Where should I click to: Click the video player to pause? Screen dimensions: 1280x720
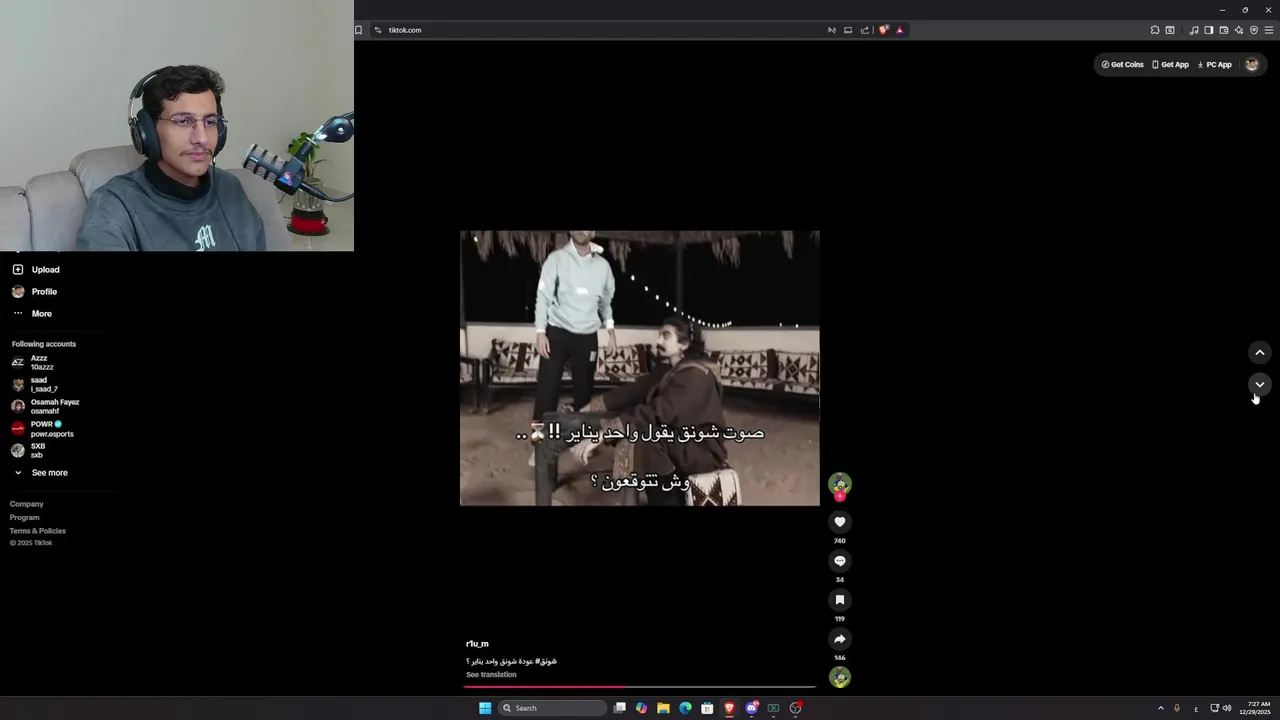(640, 368)
